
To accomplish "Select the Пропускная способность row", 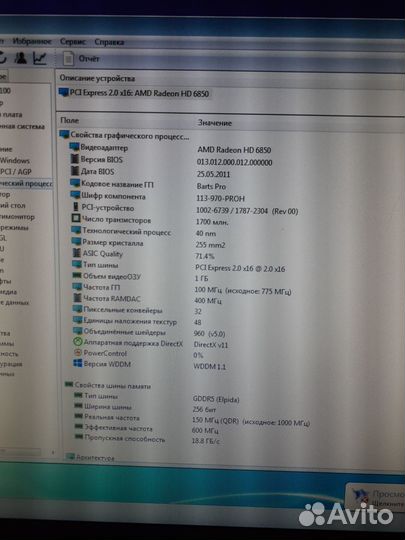I will [x=147, y=440].
